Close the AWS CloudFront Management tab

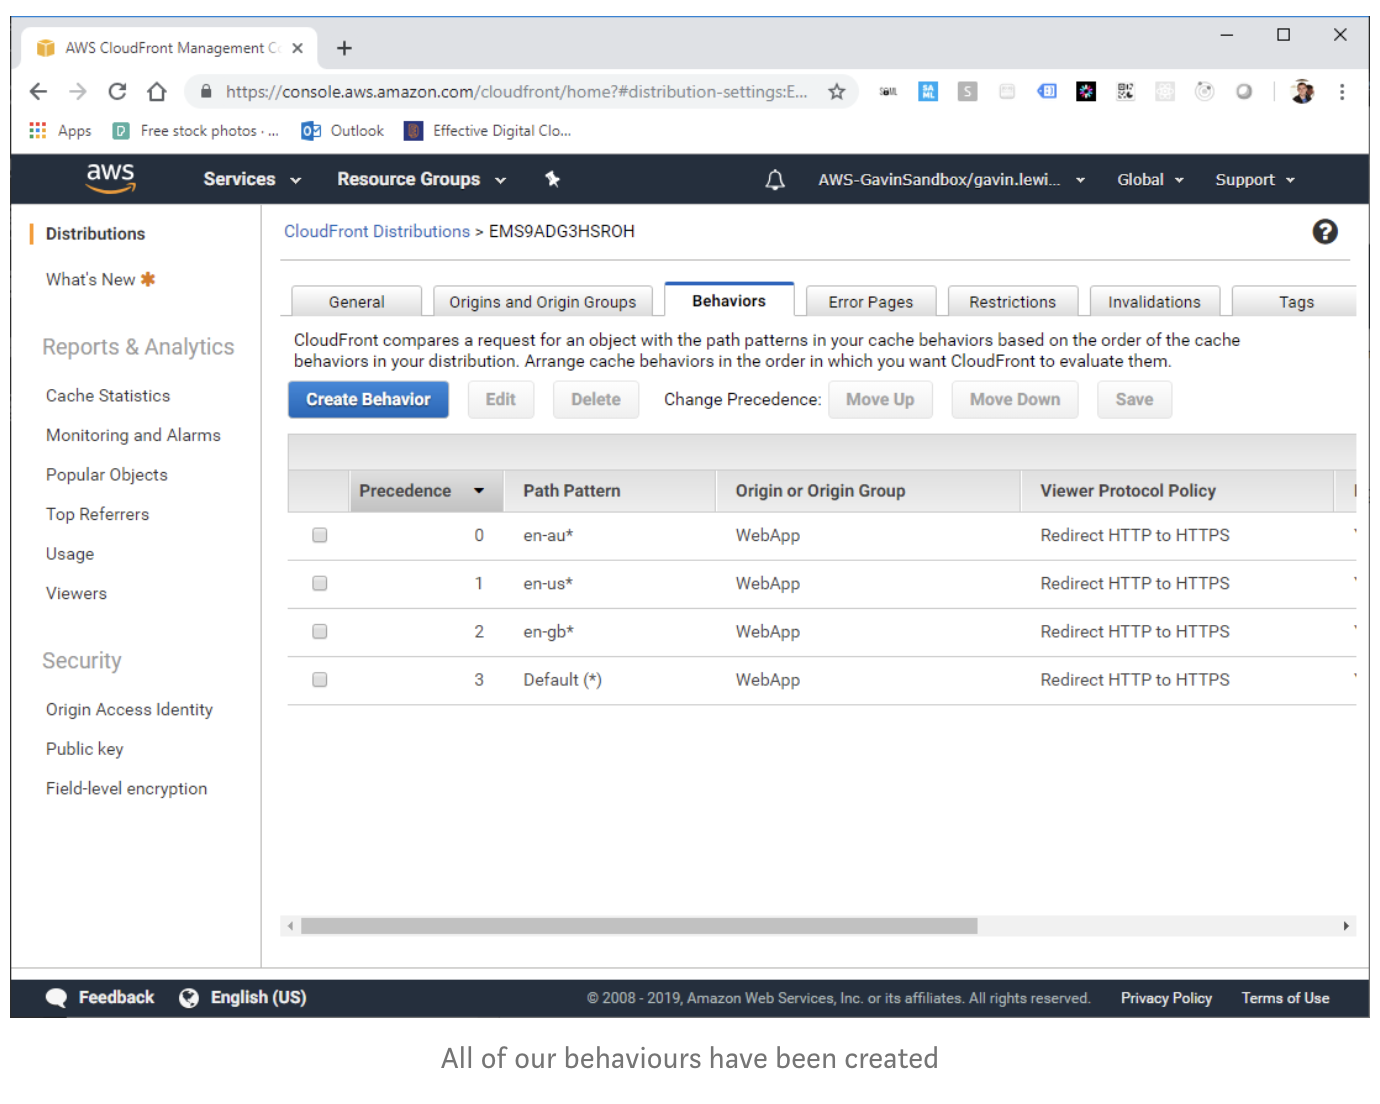click(x=297, y=48)
